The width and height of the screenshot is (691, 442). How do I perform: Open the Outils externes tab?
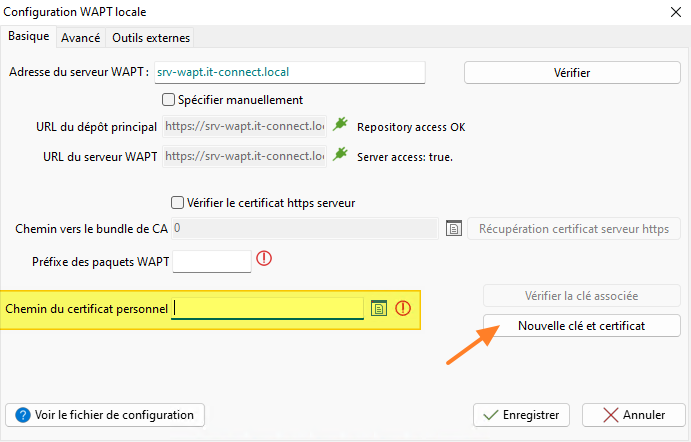point(151,38)
